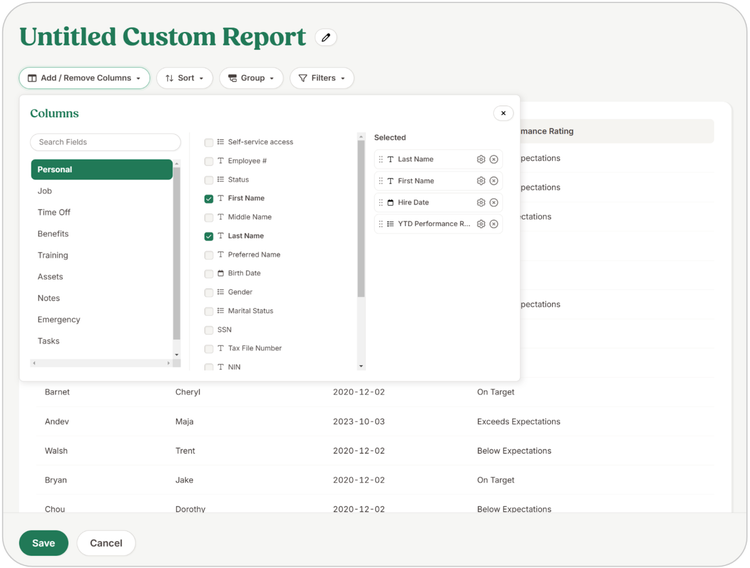The image size is (750, 568).
Task: Uncheck the Last Name field
Action: click(x=209, y=236)
